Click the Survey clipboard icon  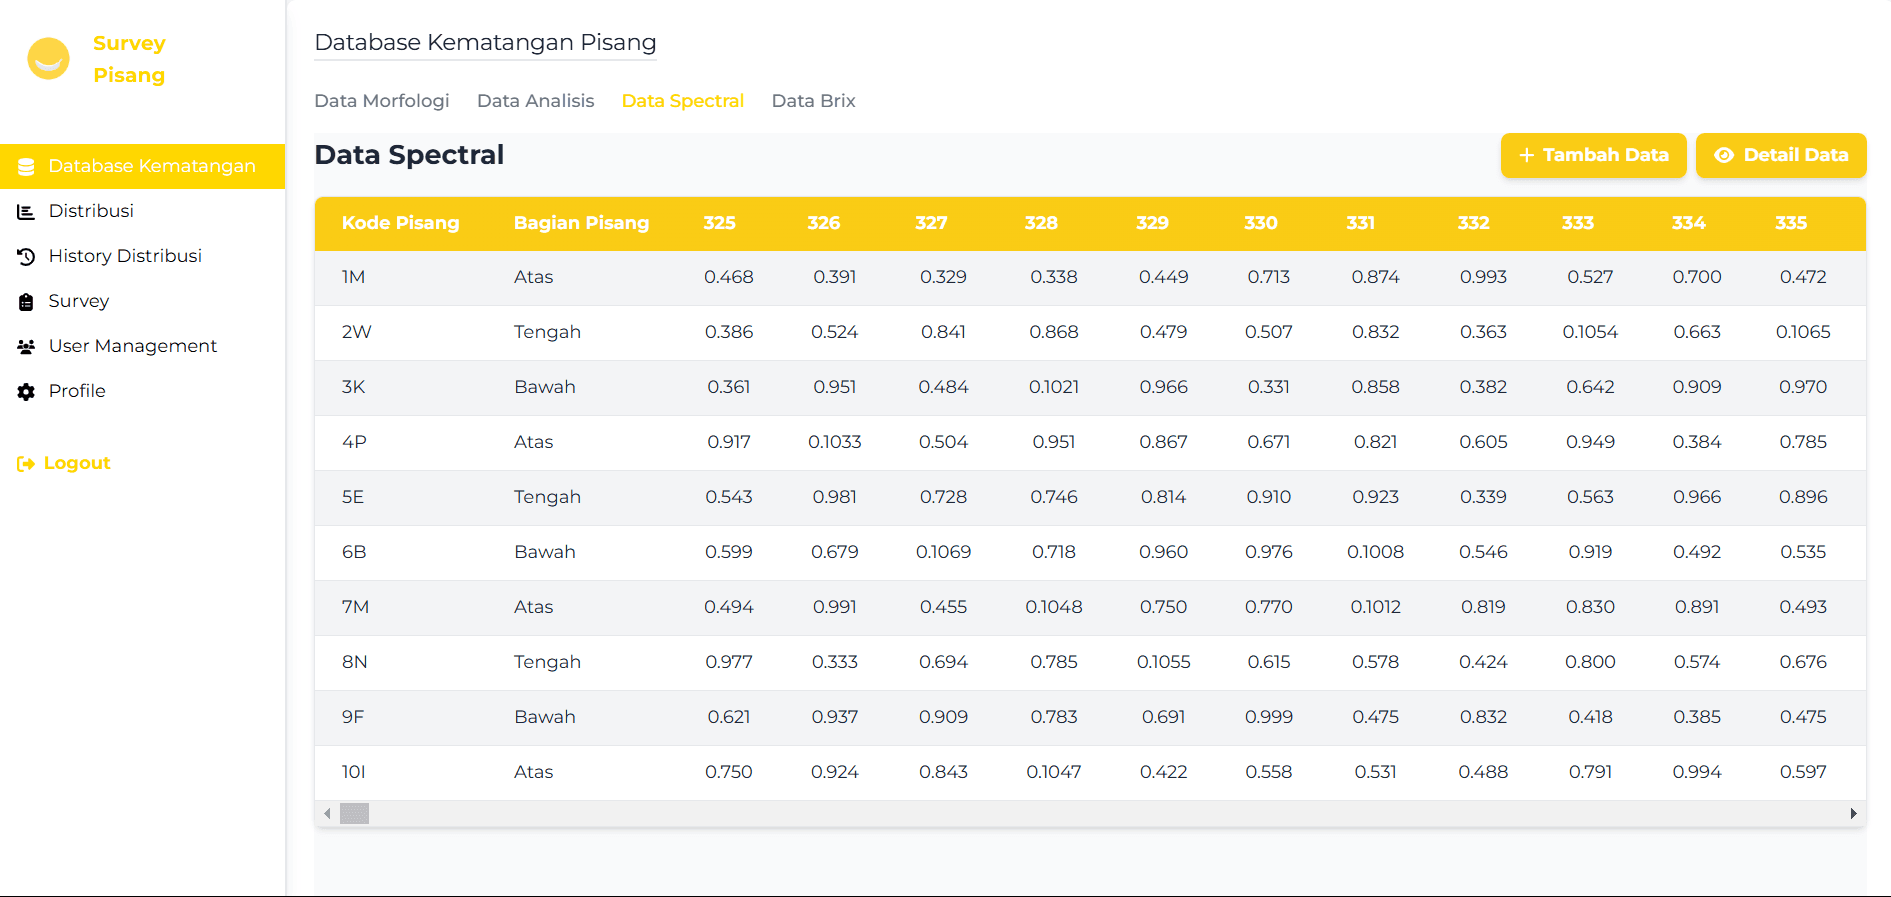pos(26,302)
